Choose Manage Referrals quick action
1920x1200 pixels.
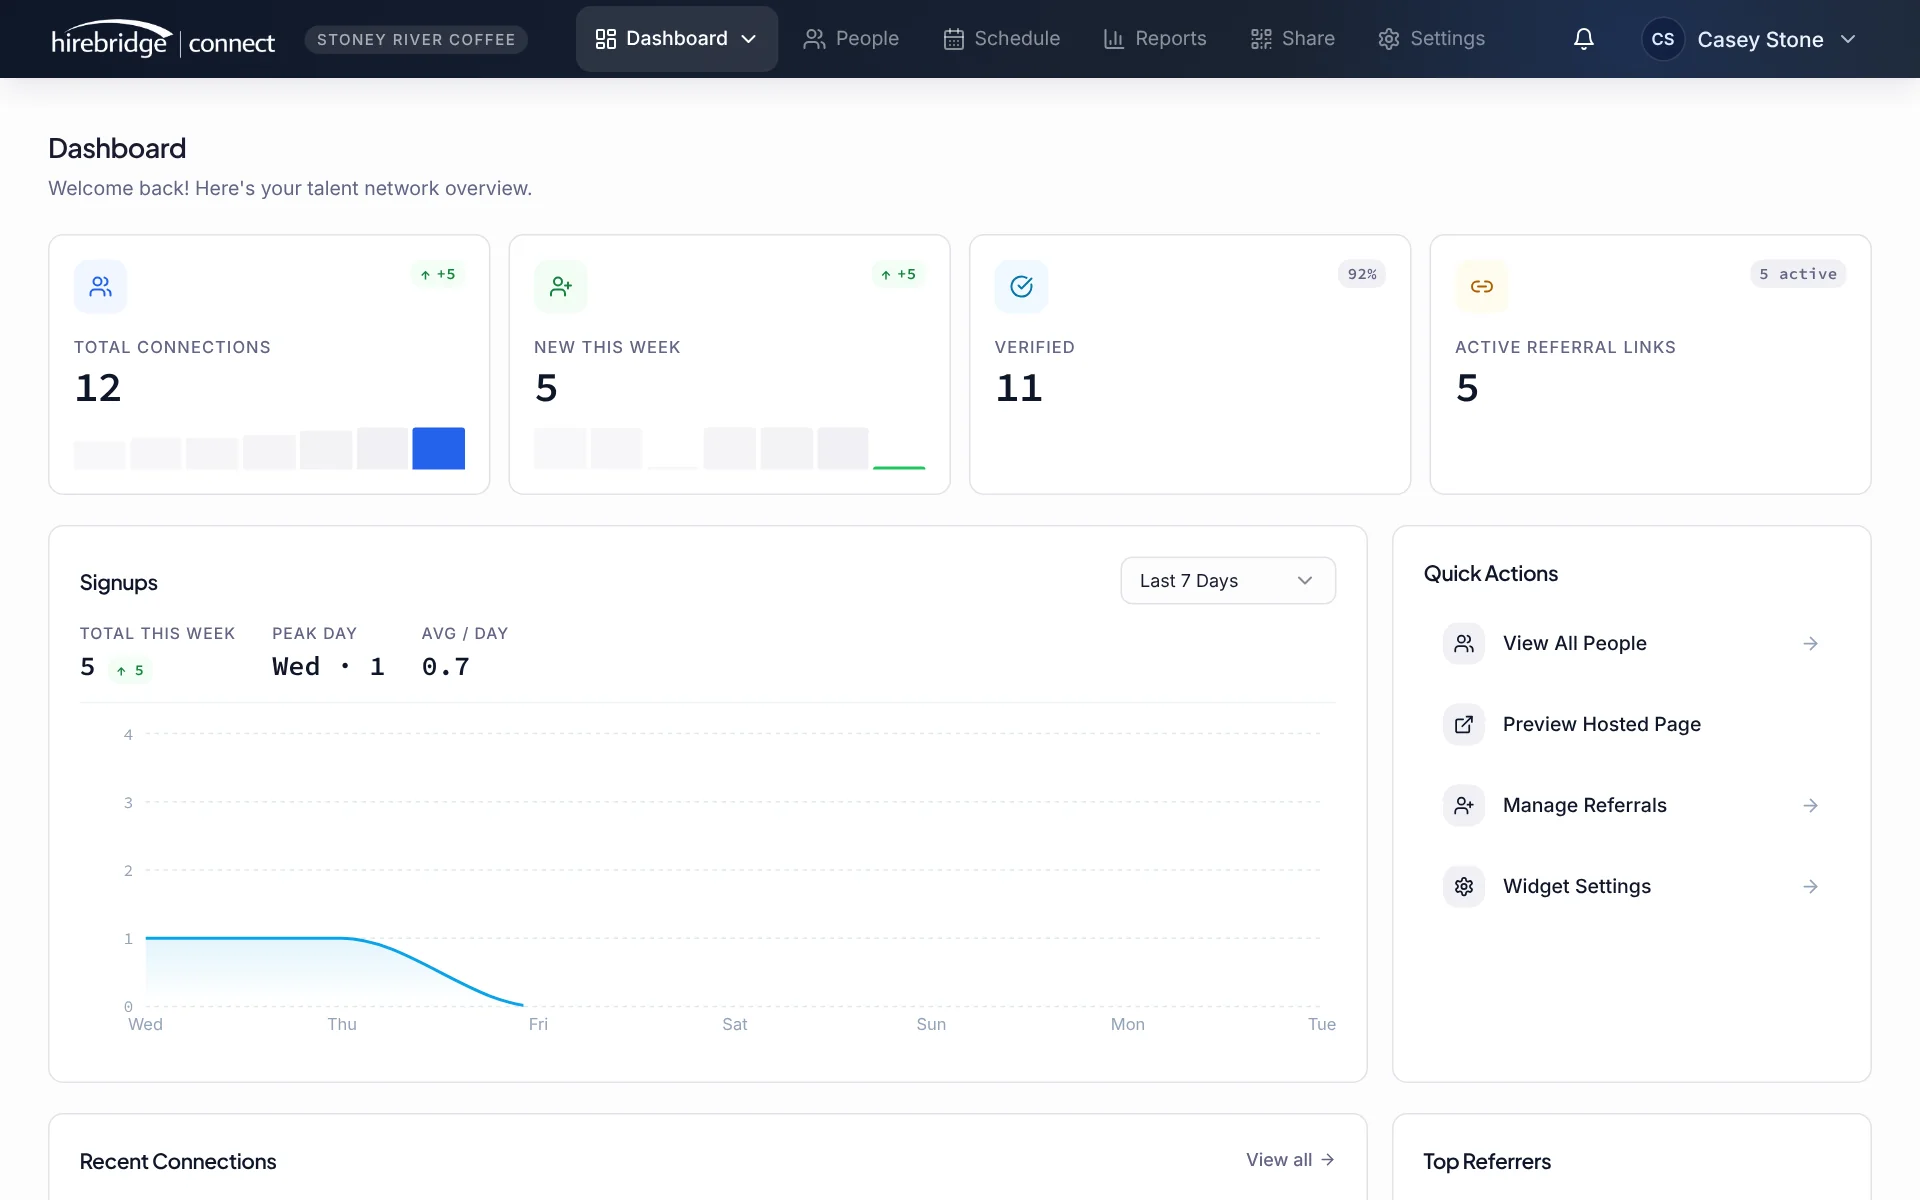pyautogui.click(x=1631, y=805)
